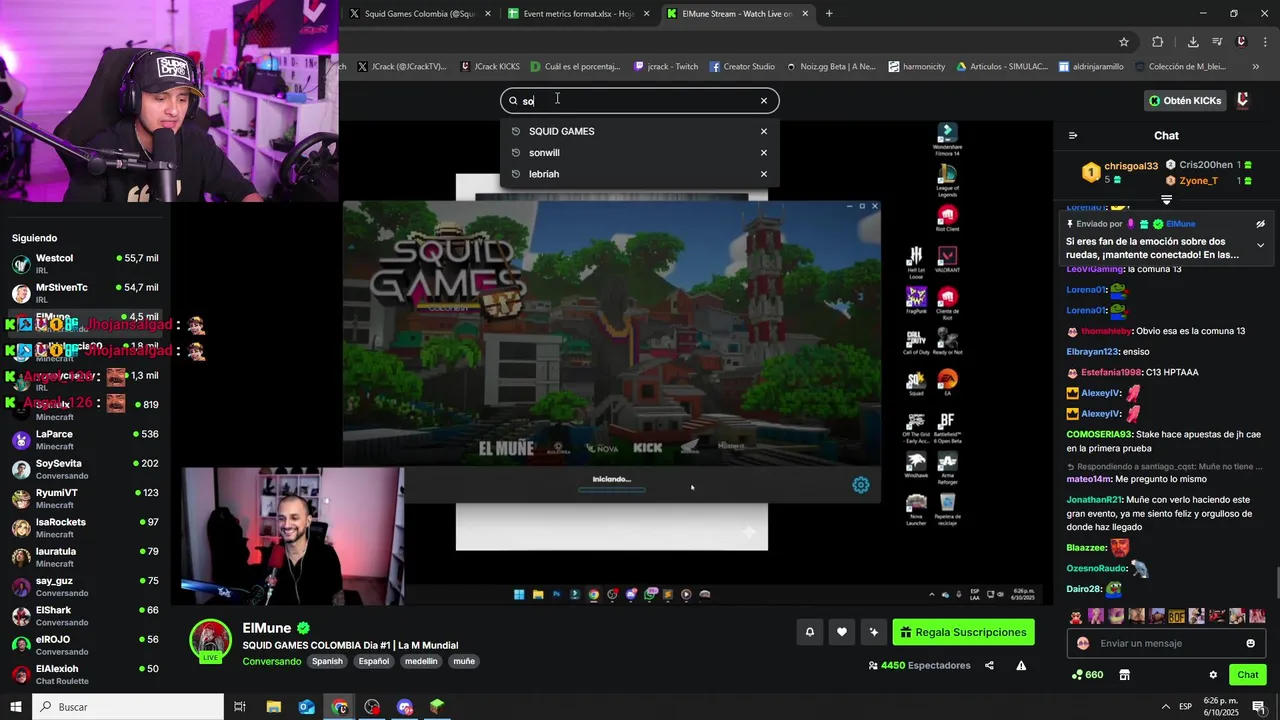This screenshot has height=720, width=1280.
Task: Open Westcol in Siguiendo list
Action: coord(85,264)
